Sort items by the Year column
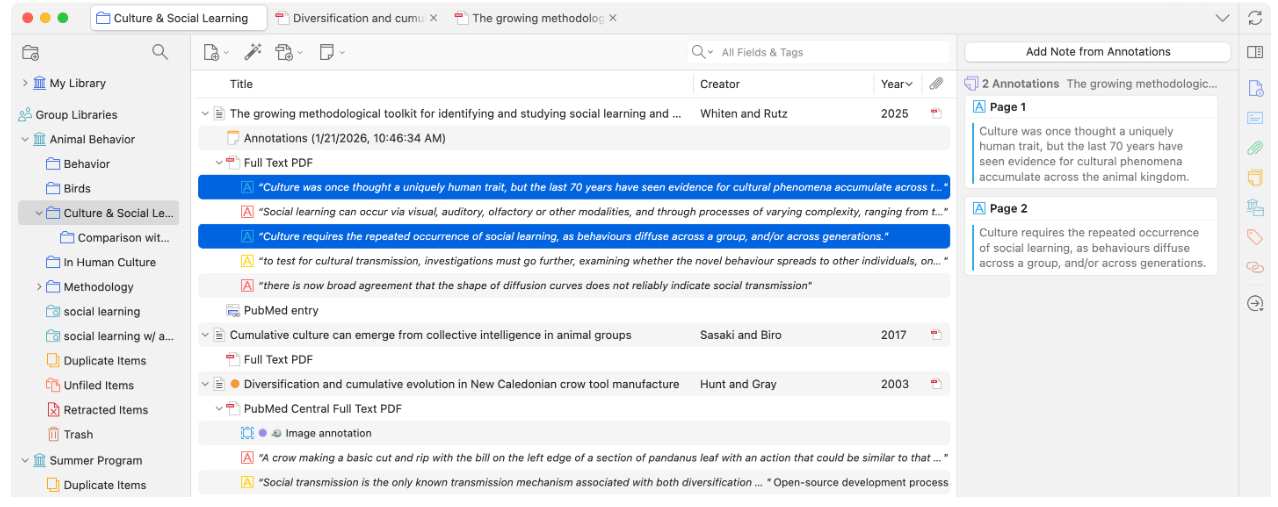The width and height of the screenshot is (1278, 507). tap(895, 84)
